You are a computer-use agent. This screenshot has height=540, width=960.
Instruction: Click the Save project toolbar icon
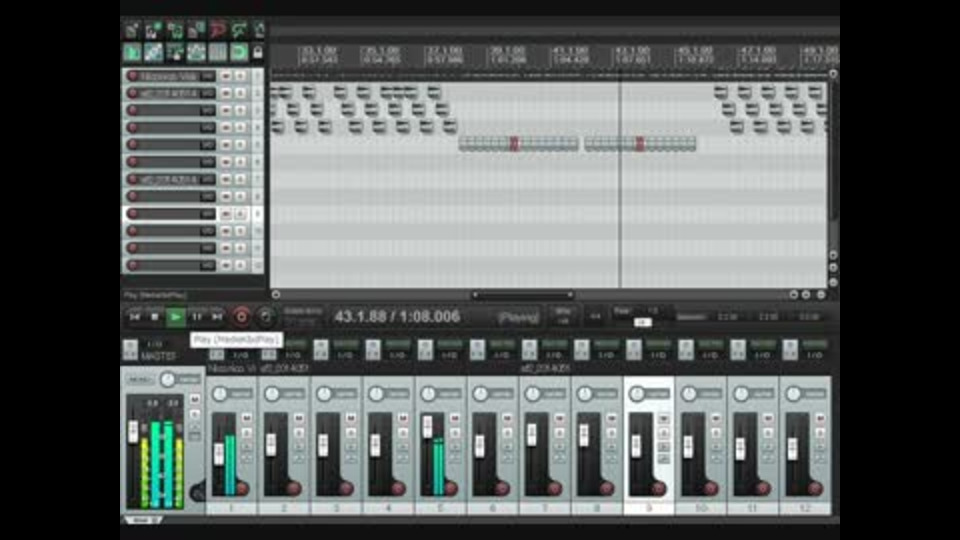click(x=175, y=29)
